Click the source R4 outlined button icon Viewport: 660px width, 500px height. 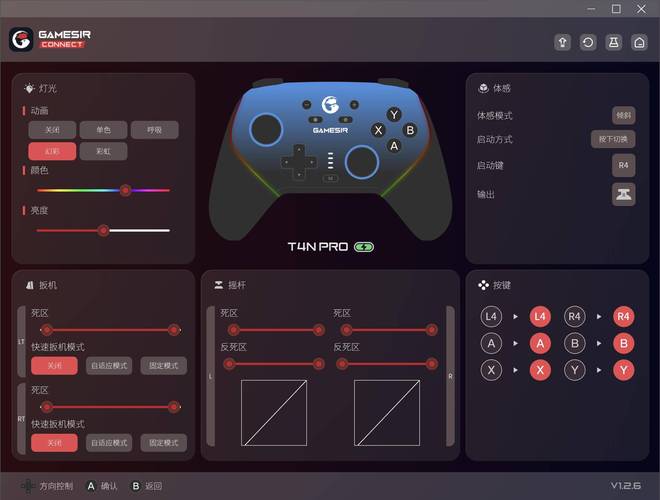(575, 316)
